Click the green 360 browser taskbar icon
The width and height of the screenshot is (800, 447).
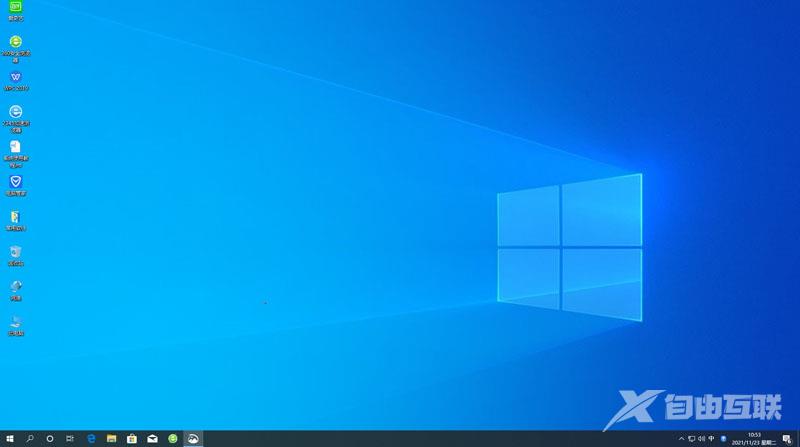pyautogui.click(x=173, y=438)
